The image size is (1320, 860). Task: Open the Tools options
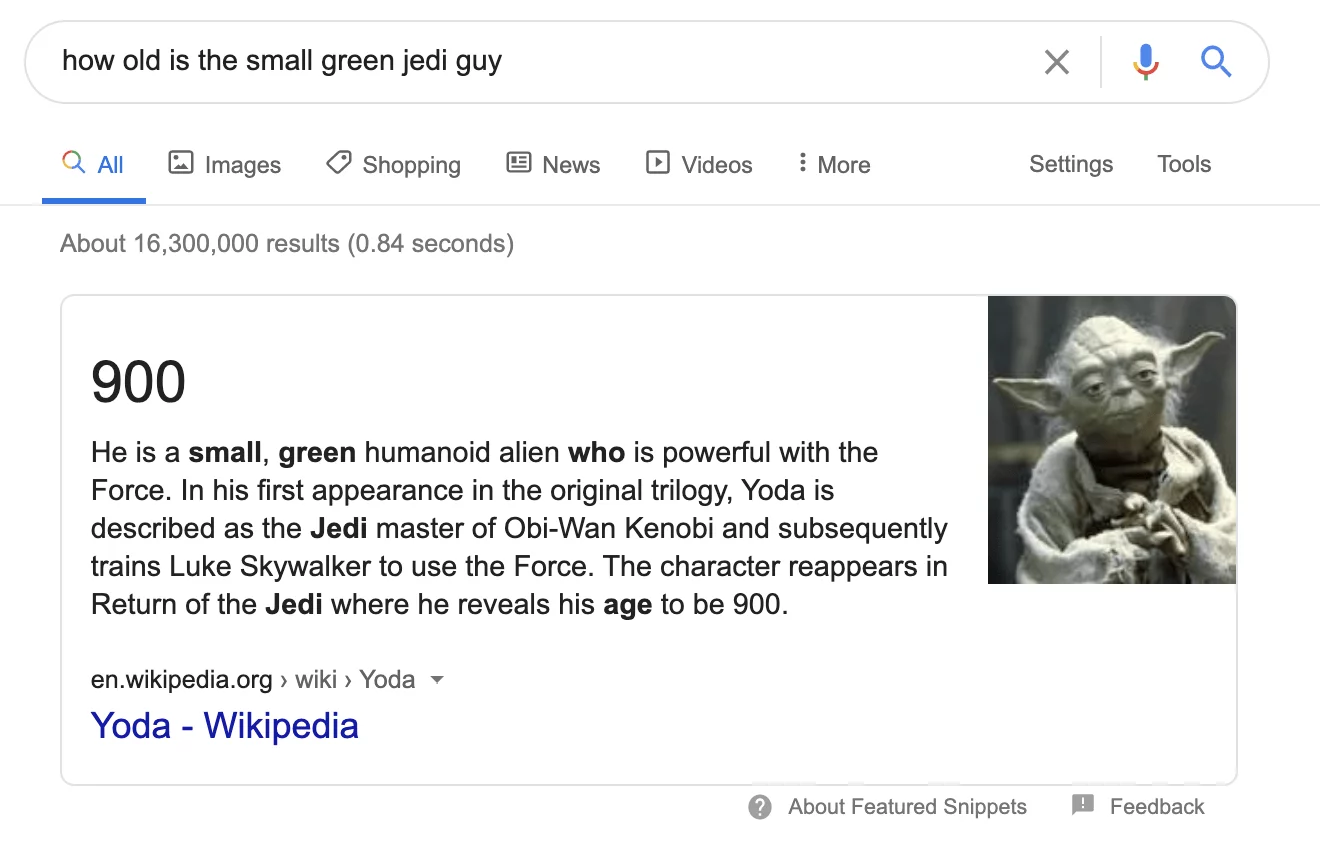coord(1184,164)
